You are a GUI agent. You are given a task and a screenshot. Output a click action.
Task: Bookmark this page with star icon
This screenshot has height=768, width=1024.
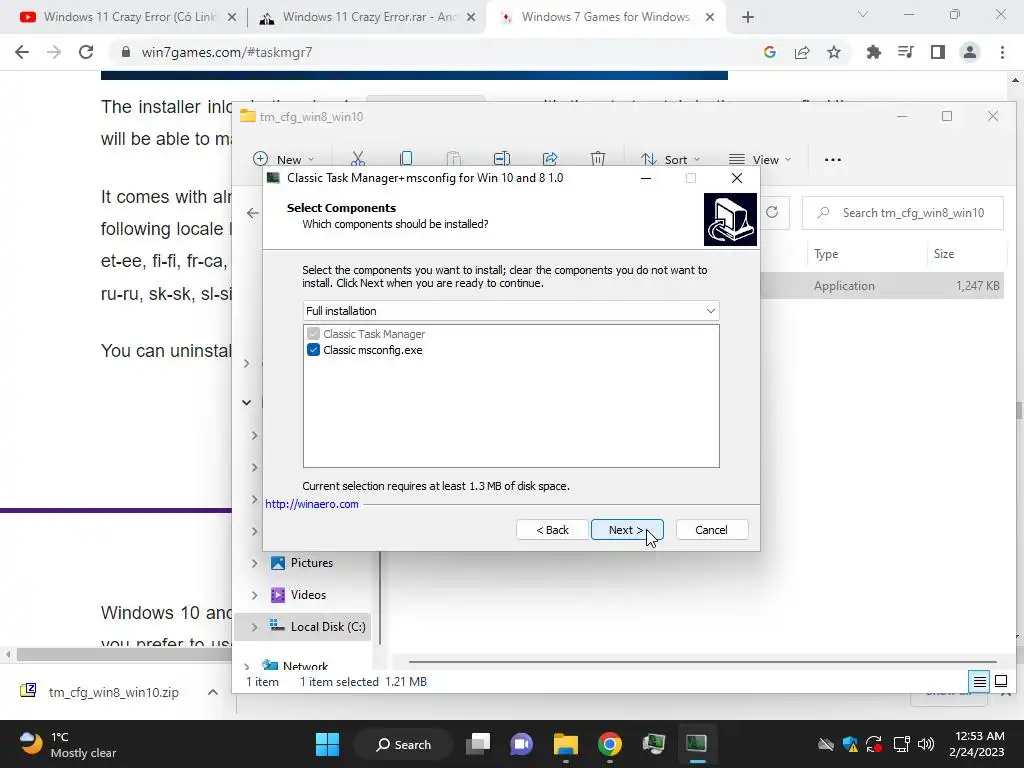(834, 52)
